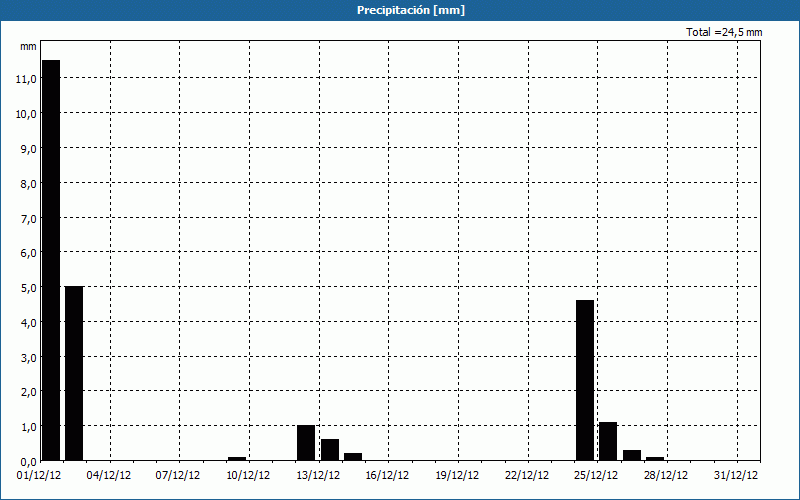Click the 10,0 y-axis value
The height and width of the screenshot is (500, 800).
26,114
